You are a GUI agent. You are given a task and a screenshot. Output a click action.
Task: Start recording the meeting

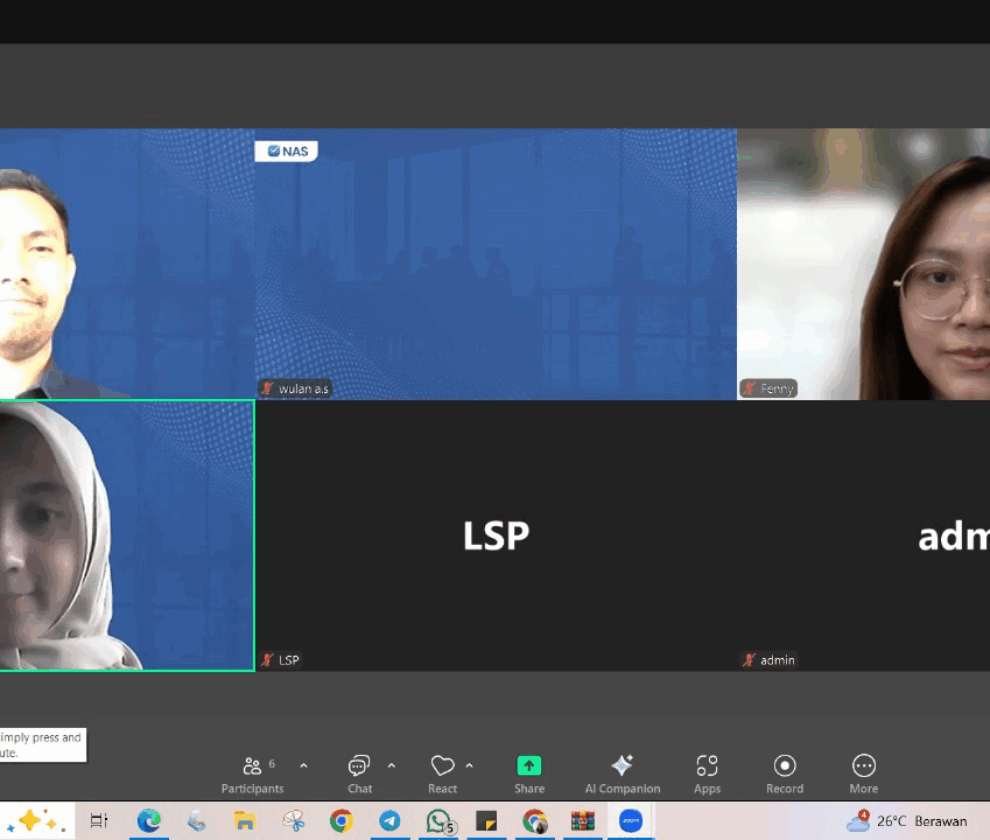(784, 773)
